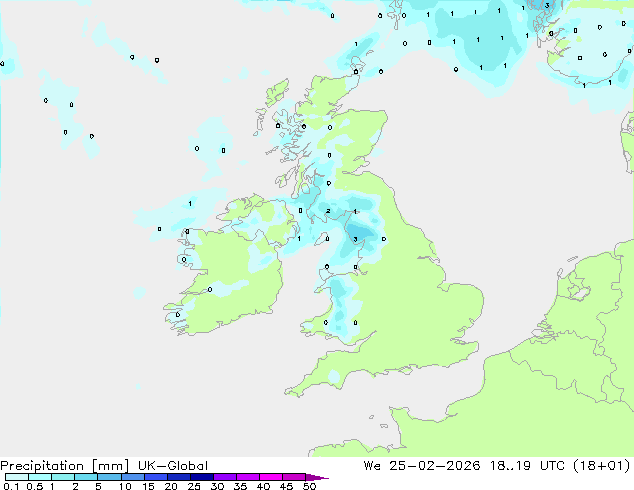Click the '25' legend scale label

pos(194,486)
